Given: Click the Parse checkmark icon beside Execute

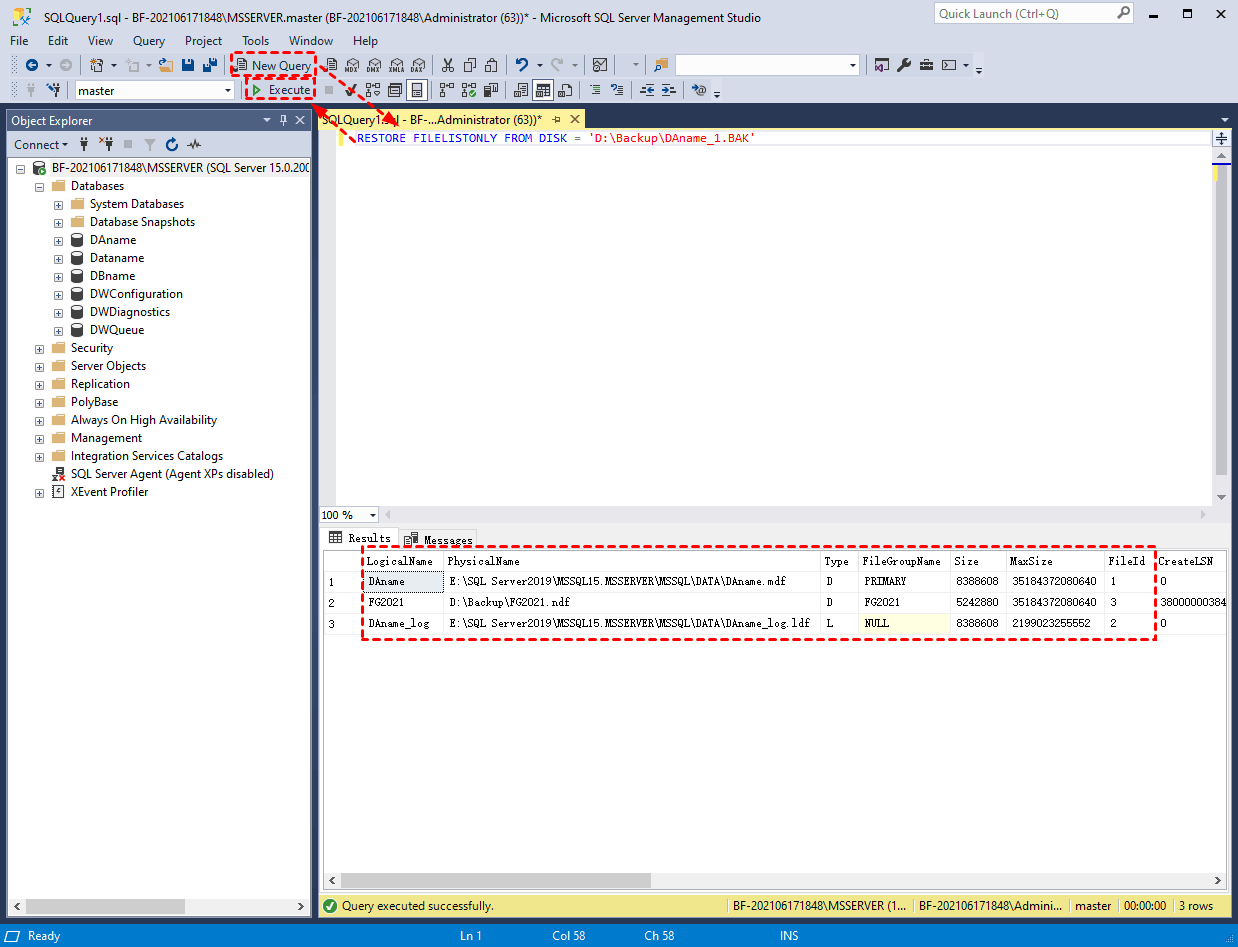Looking at the screenshot, I should 351,90.
